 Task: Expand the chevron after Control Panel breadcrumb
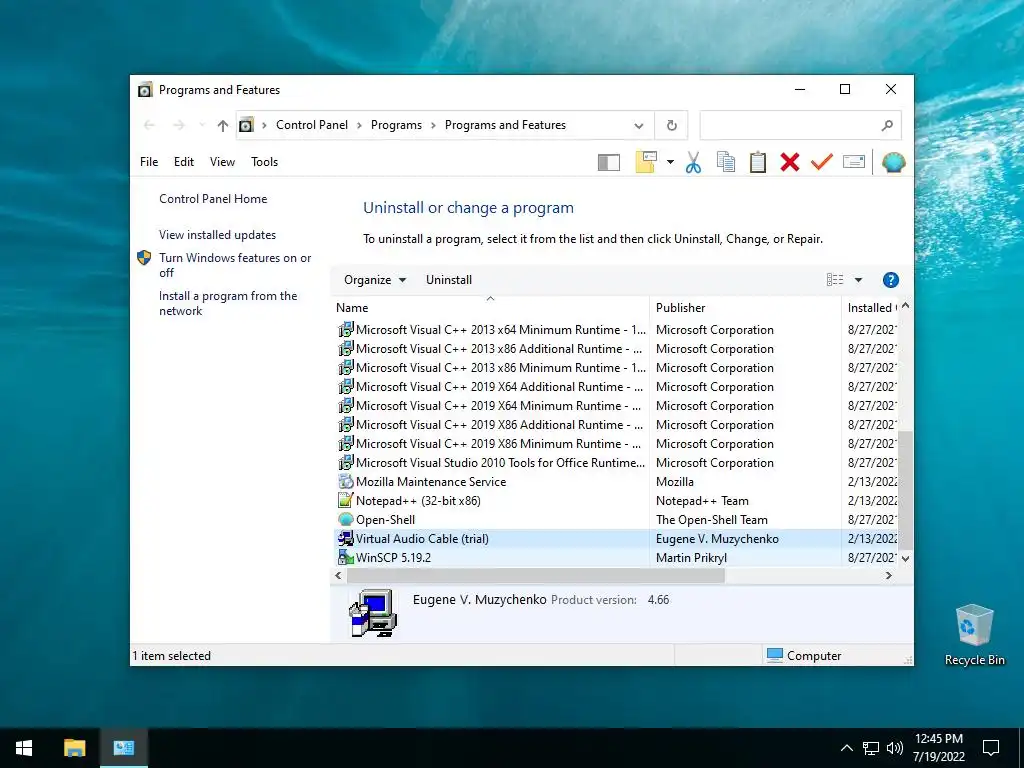(360, 125)
